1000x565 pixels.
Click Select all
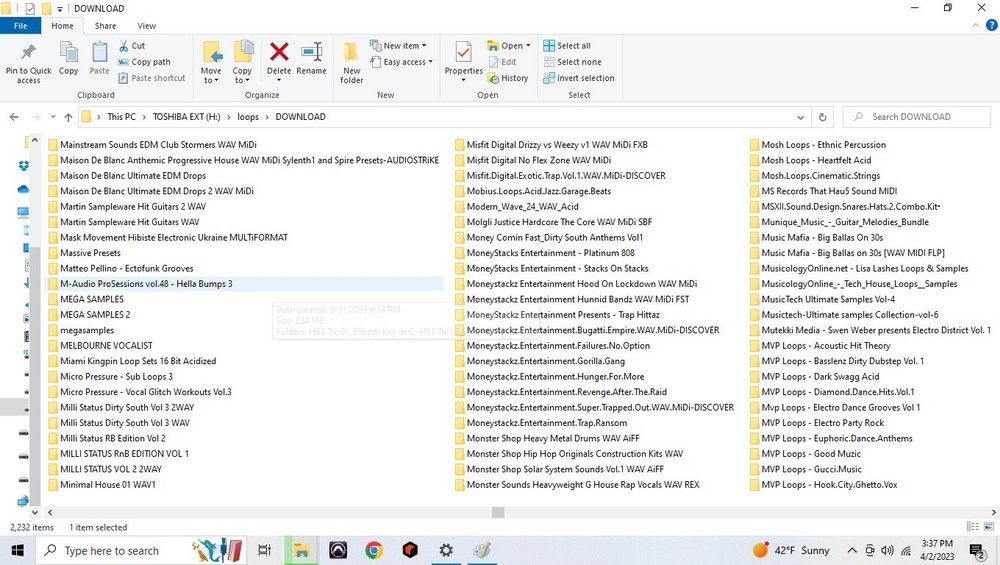click(567, 46)
